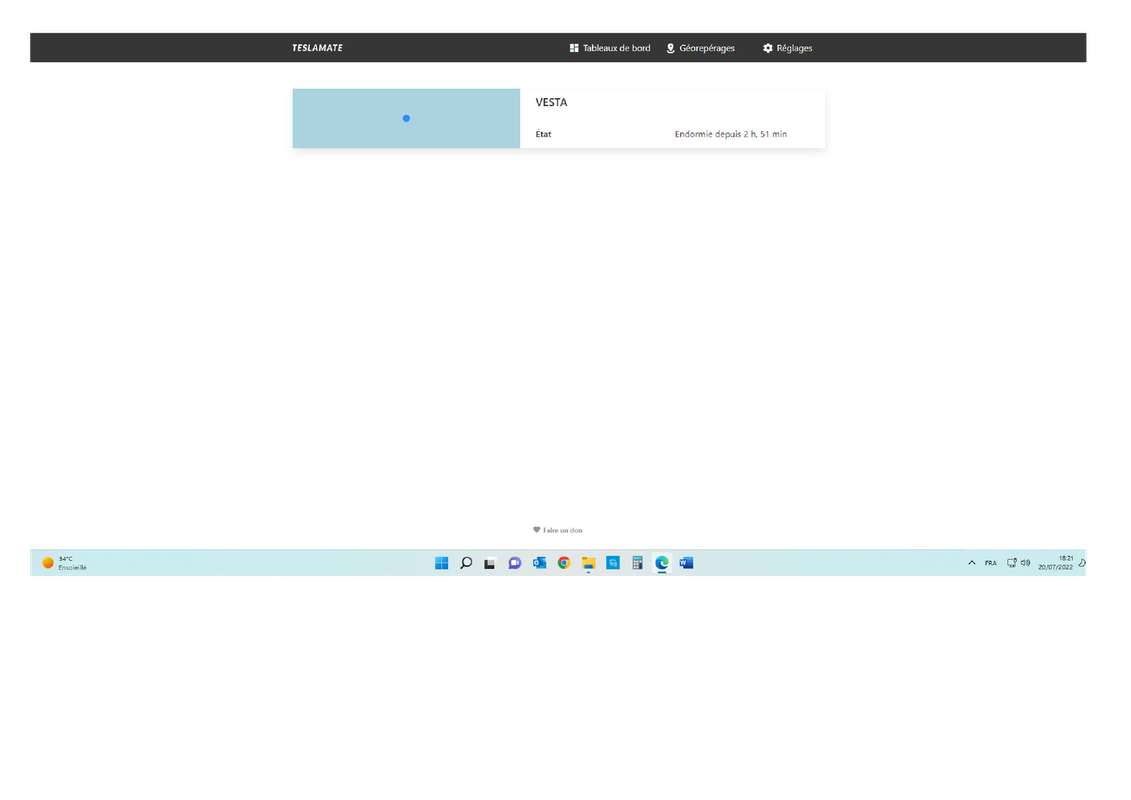
Task: Click the État label in the VESTA card
Action: pos(543,134)
